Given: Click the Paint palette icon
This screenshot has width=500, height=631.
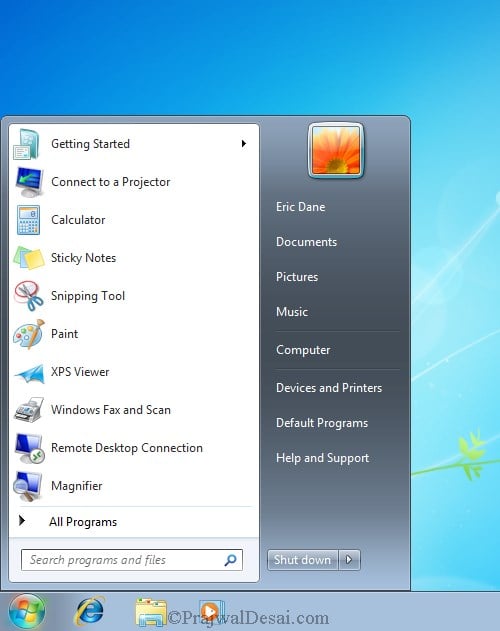Looking at the screenshot, I should (29, 334).
